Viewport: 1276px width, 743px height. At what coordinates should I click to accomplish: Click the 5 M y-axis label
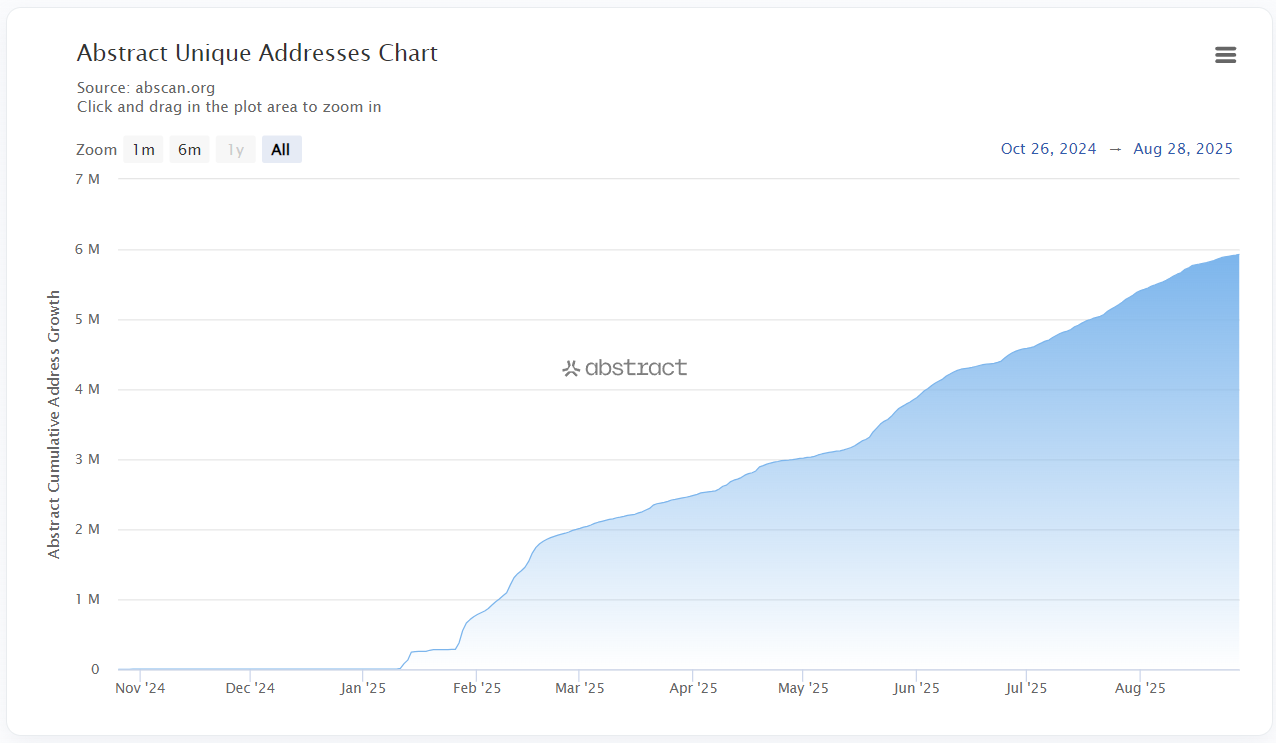click(x=88, y=319)
